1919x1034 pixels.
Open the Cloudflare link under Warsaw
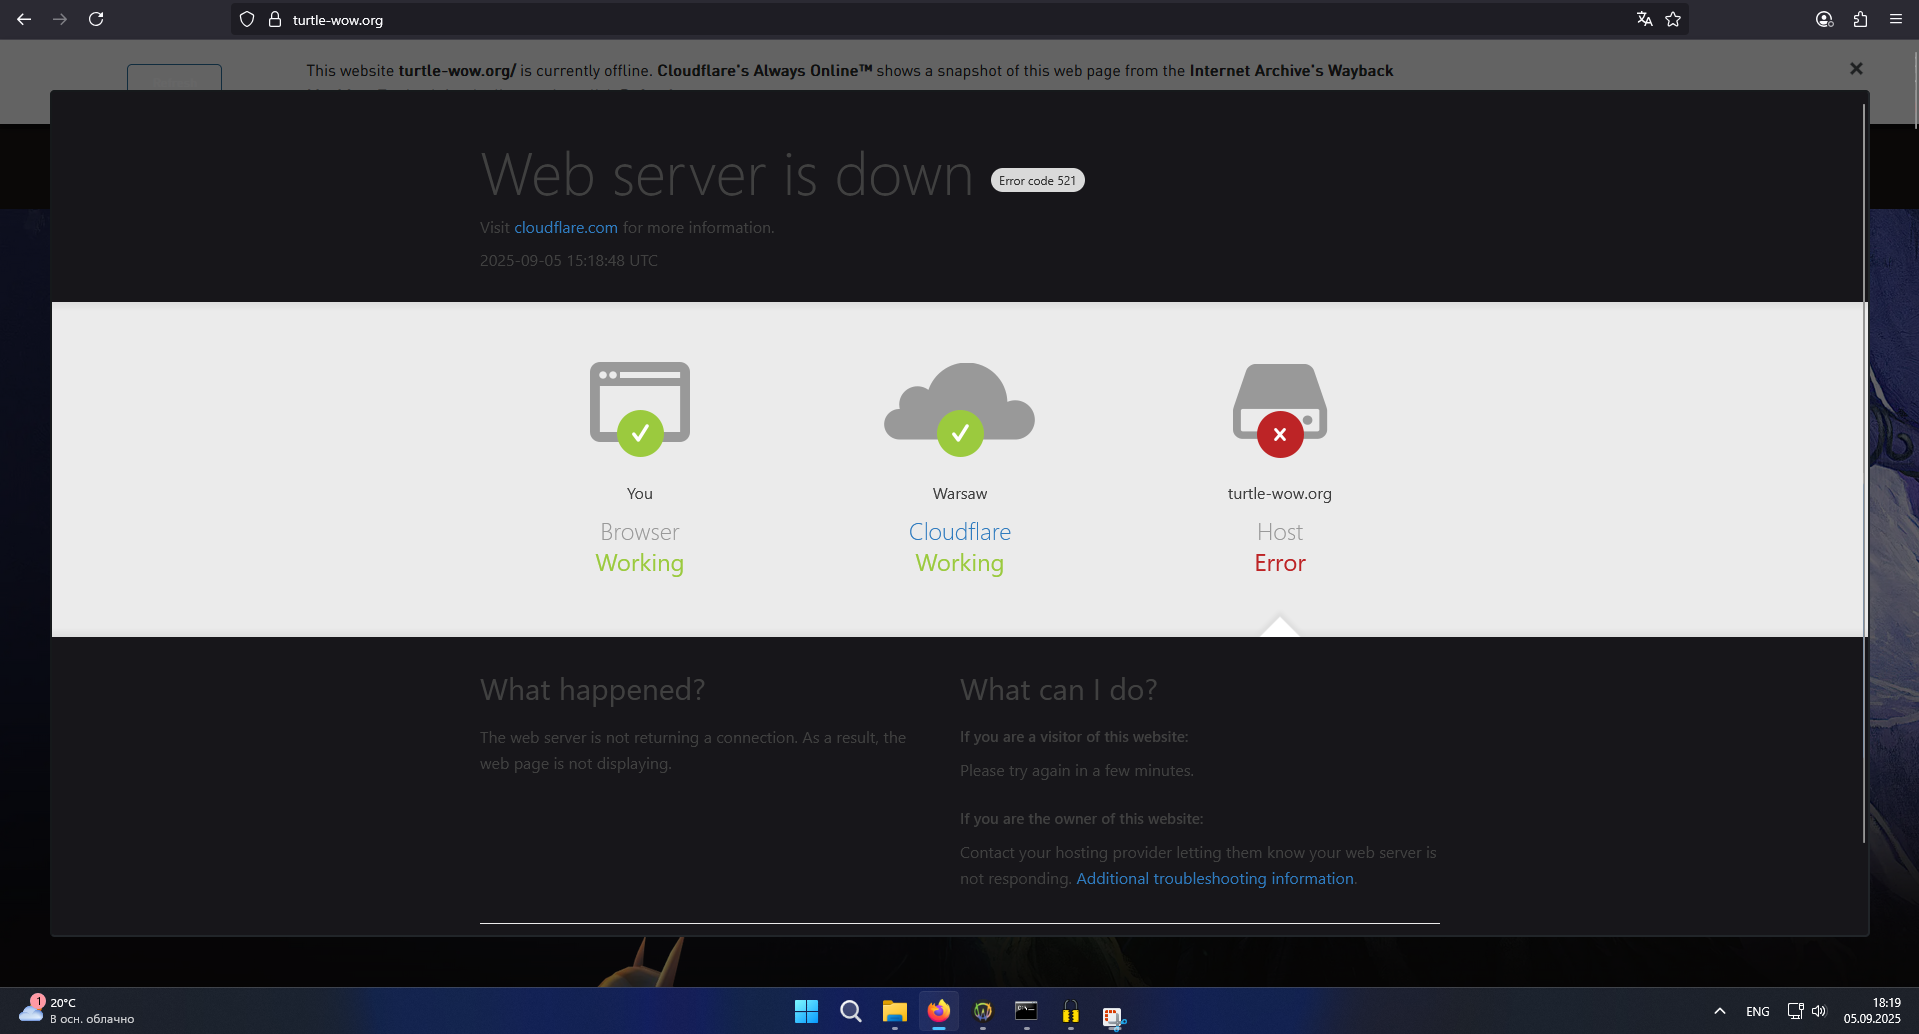pyautogui.click(x=960, y=532)
